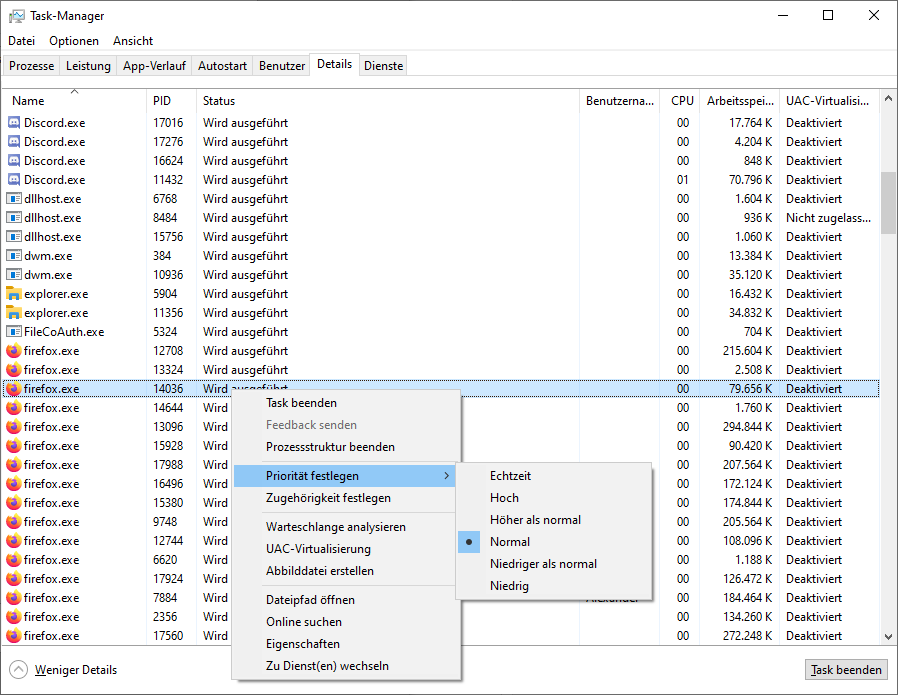Image resolution: width=898 pixels, height=695 pixels.
Task: Collapse view with Weniger Details arrow
Action: click(18, 669)
